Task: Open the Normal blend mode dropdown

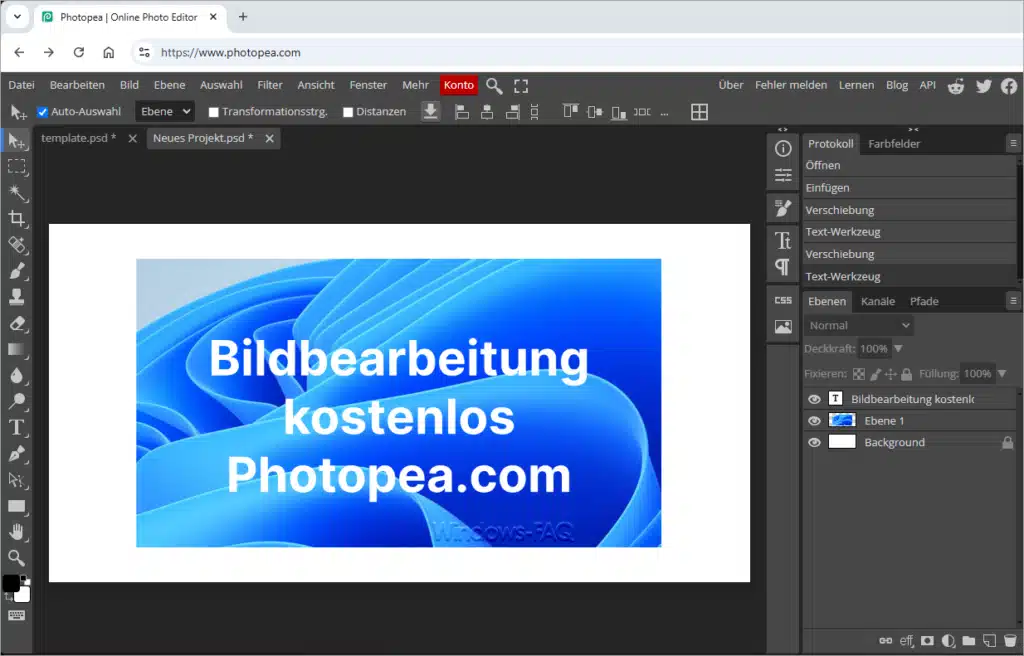Action: [x=857, y=324]
